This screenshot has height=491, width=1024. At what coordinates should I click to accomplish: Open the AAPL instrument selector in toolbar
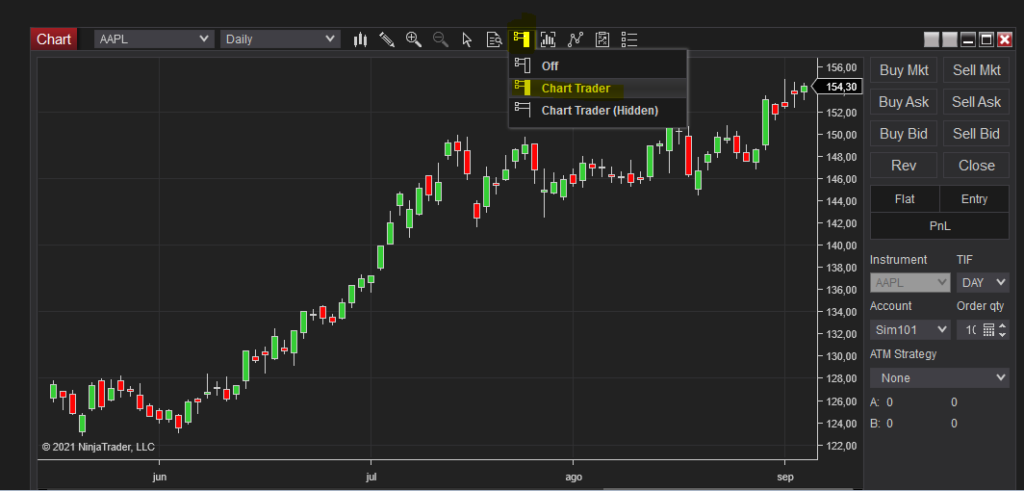tap(154, 39)
